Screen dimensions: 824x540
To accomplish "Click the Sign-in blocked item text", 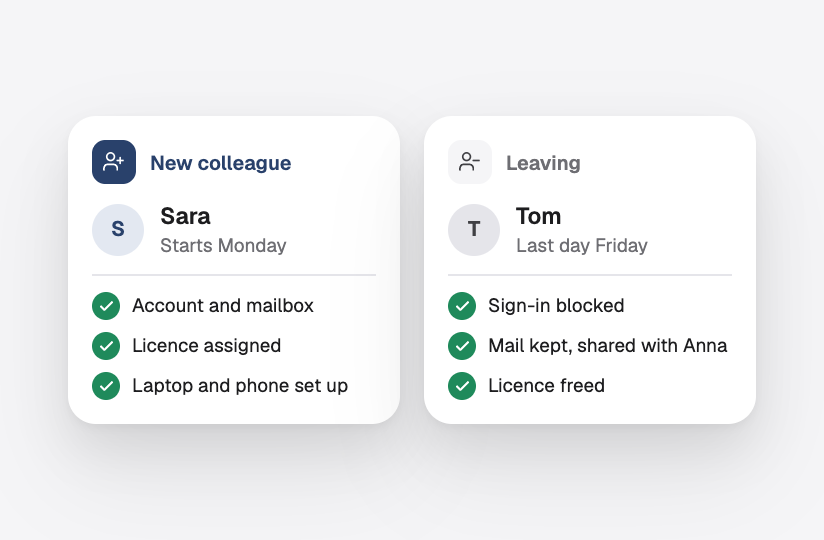I will pos(556,306).
